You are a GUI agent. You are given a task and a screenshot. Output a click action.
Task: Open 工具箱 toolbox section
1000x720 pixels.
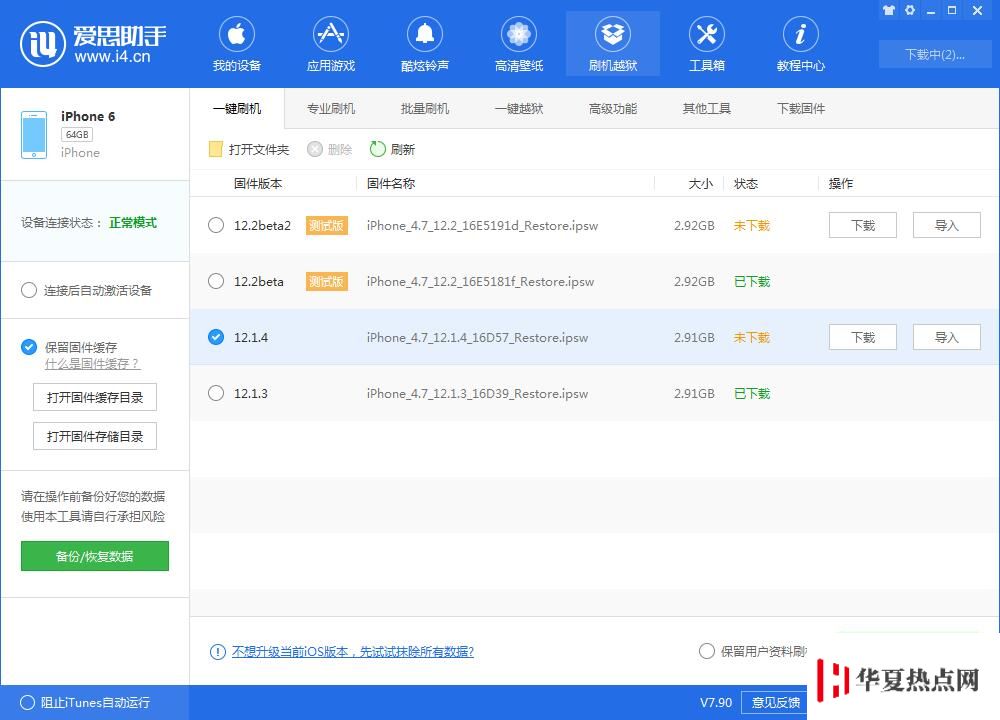pos(707,44)
